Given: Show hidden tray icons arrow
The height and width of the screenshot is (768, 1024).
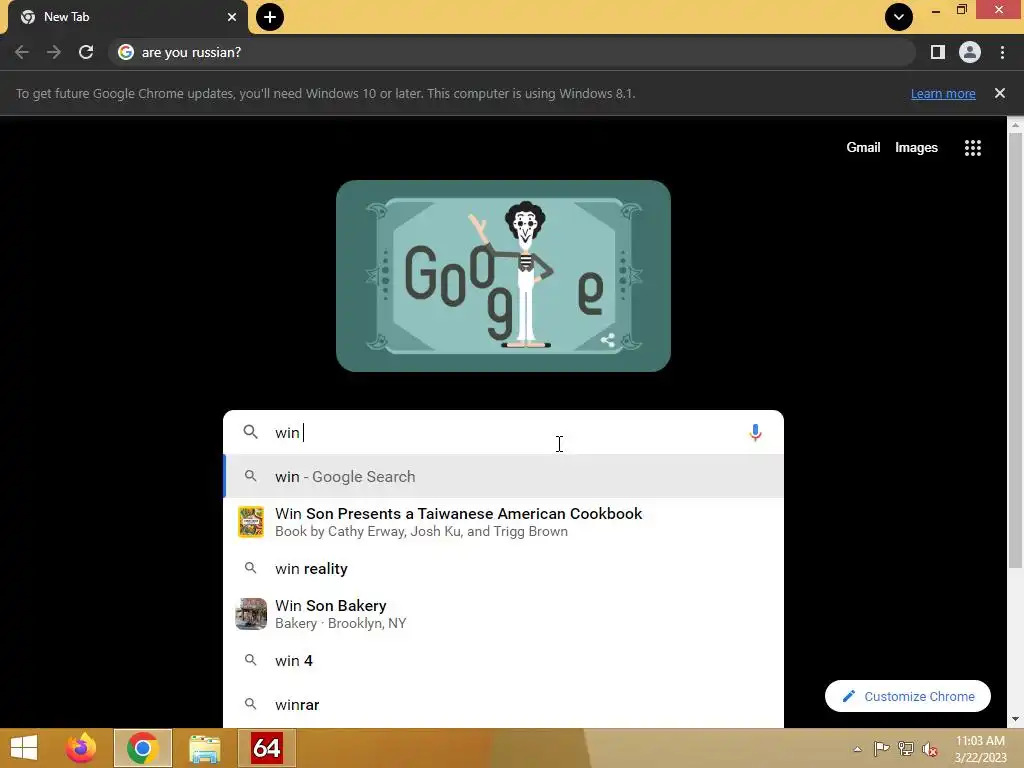Looking at the screenshot, I should pos(857,749).
